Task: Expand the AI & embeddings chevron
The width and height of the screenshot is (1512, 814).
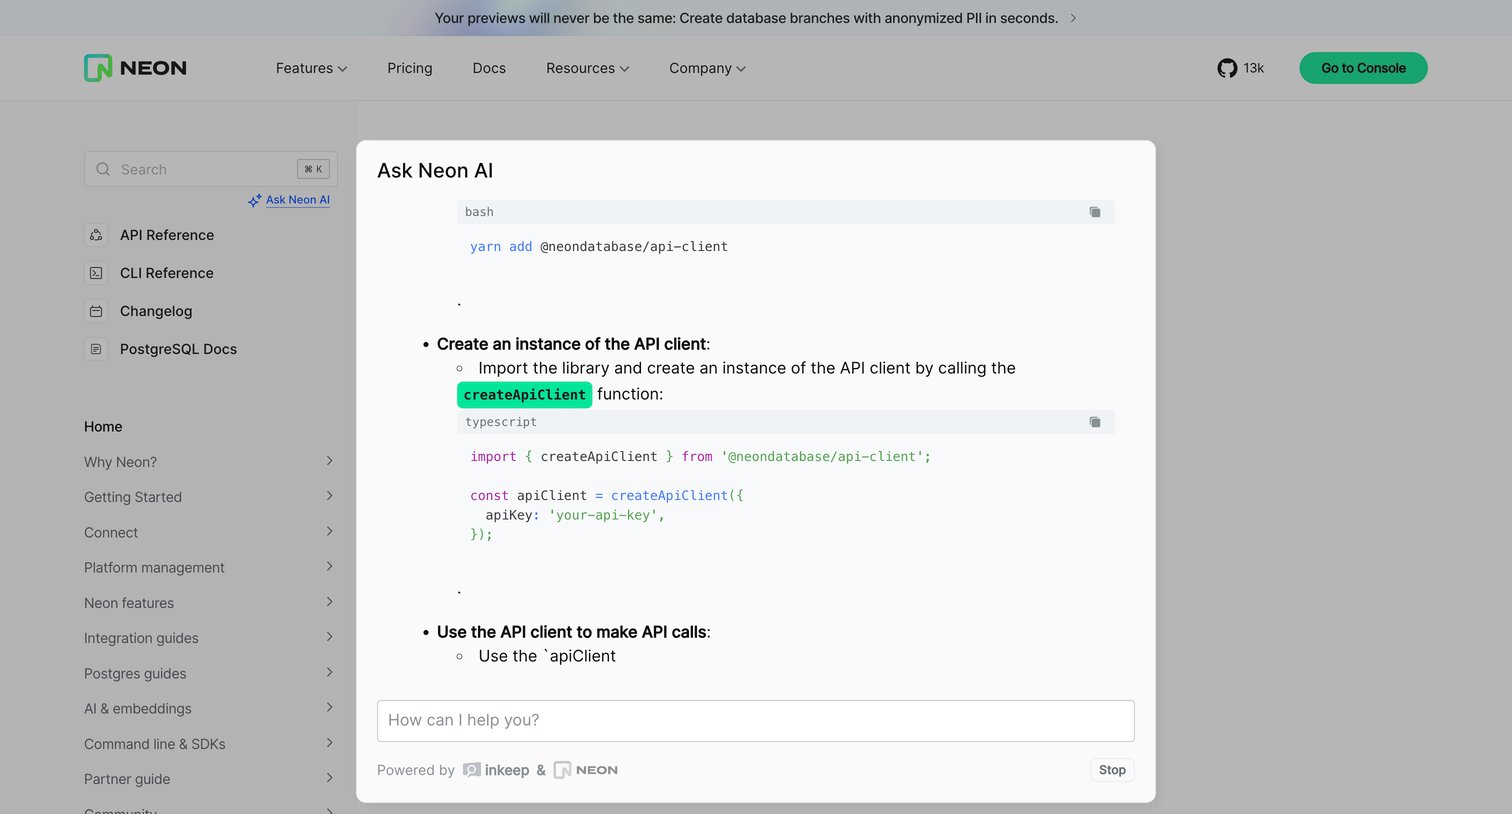Action: 329,707
